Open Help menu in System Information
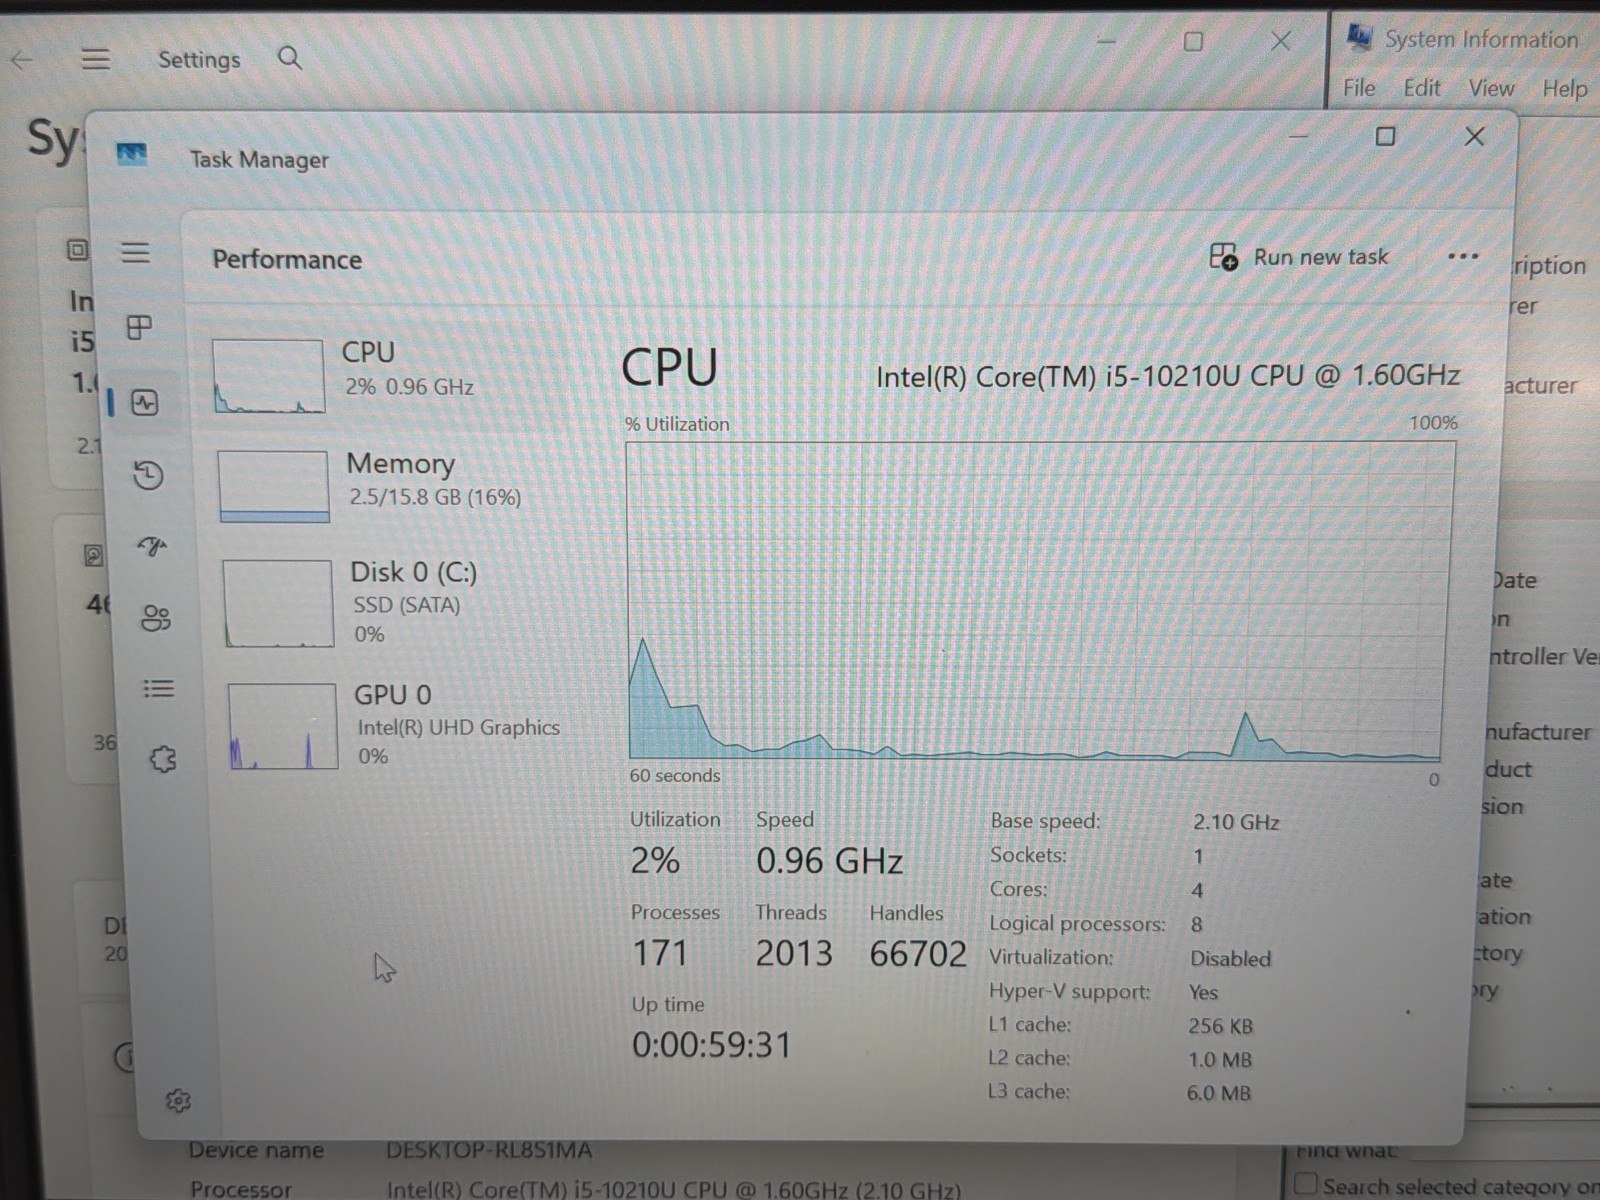This screenshot has width=1600, height=1200. [1564, 89]
